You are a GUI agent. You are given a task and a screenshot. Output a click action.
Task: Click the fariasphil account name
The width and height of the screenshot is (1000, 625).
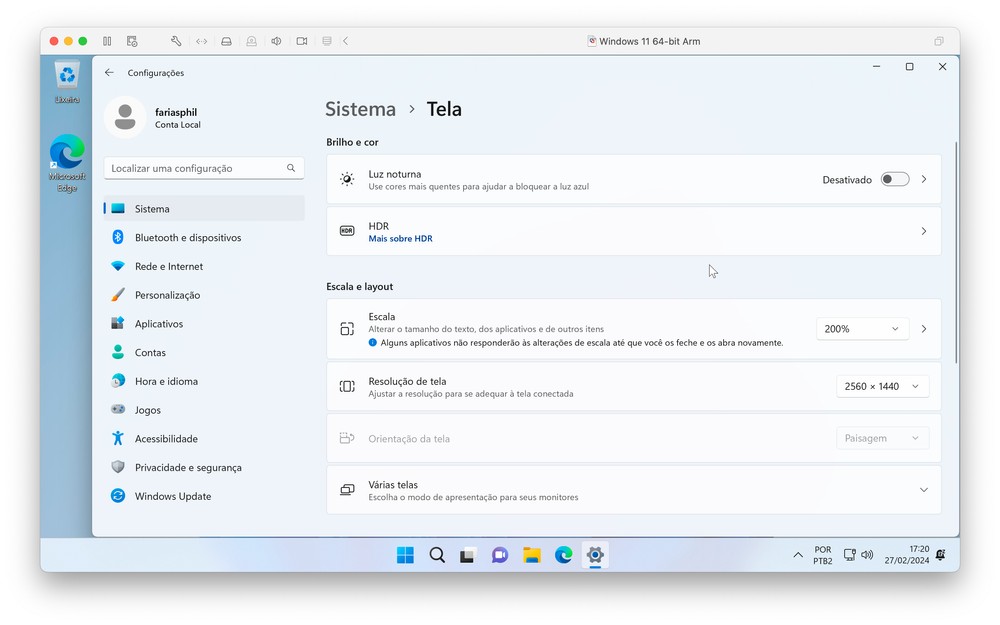(176, 112)
